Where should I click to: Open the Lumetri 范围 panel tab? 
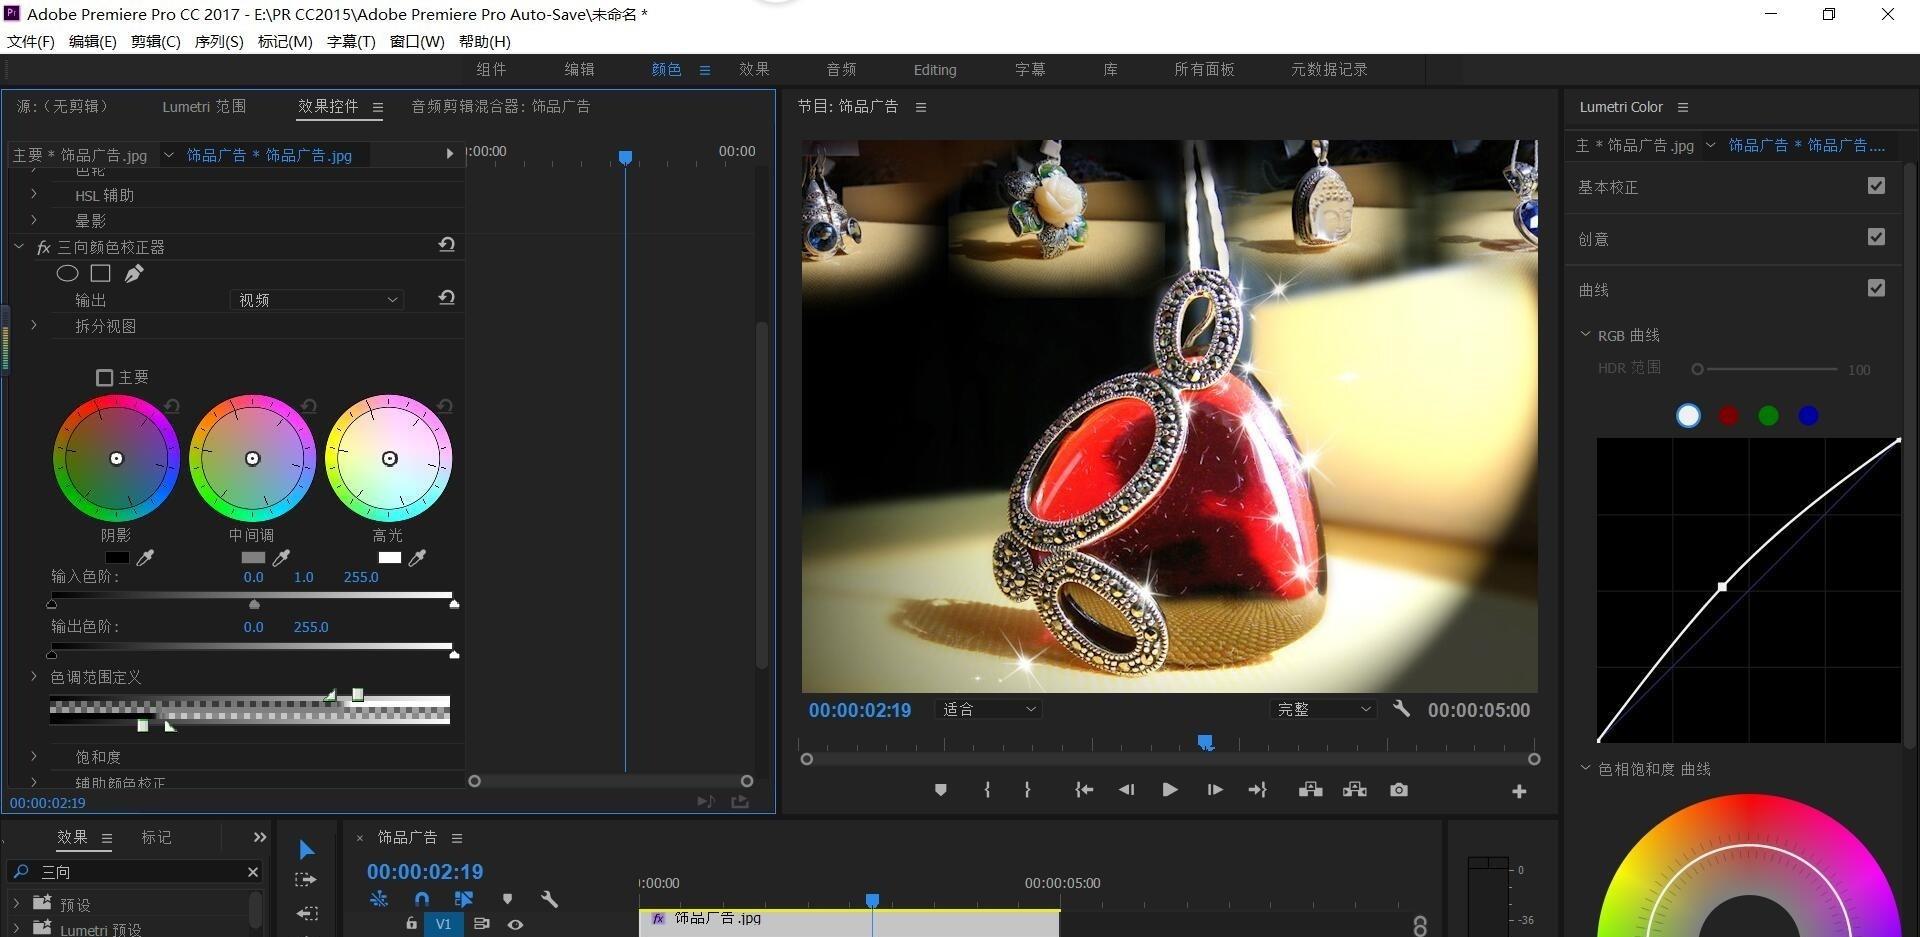pyautogui.click(x=204, y=106)
